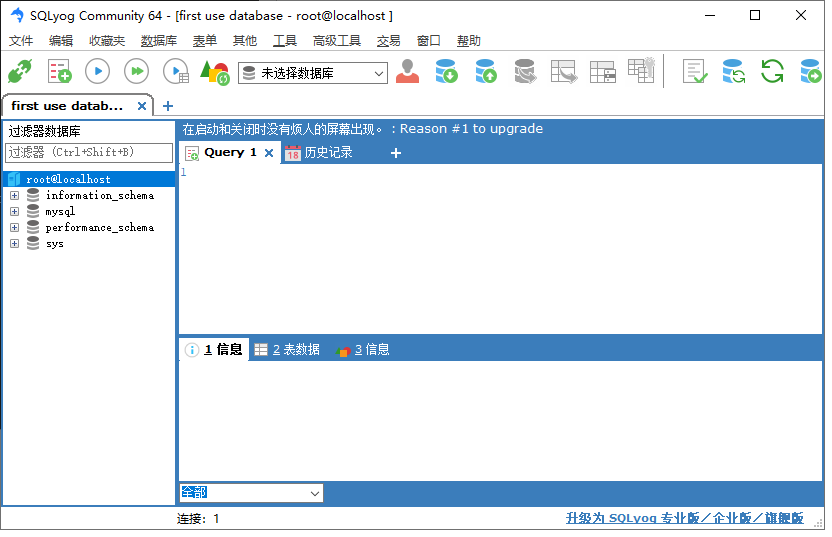
Task: Click the Reason #1 to upgrade banner
Action: coord(362,129)
